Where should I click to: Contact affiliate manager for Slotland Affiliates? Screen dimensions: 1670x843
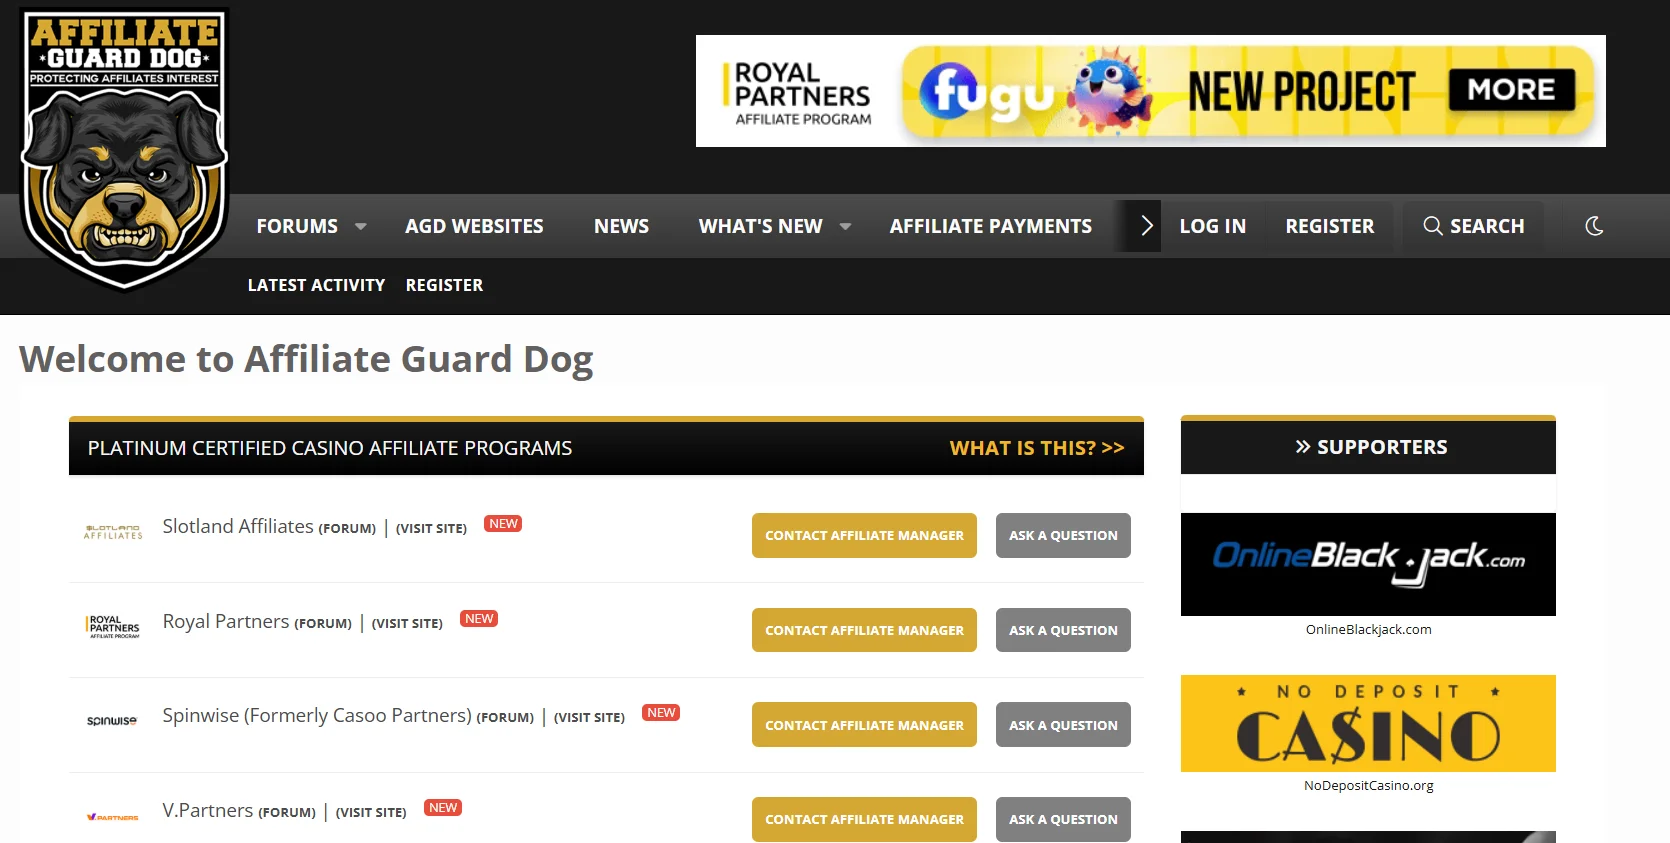pos(864,535)
